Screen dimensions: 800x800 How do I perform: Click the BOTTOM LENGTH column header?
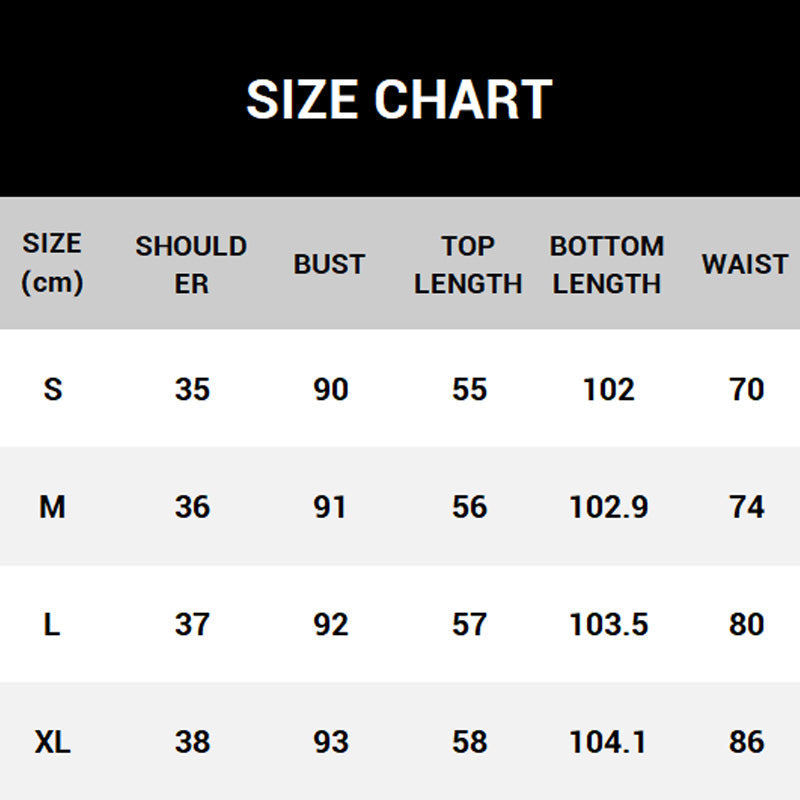pyautogui.click(x=607, y=264)
